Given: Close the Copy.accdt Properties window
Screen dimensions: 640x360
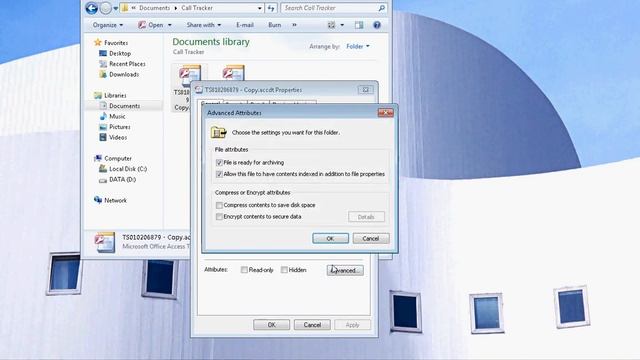Looking at the screenshot, I should point(365,89).
